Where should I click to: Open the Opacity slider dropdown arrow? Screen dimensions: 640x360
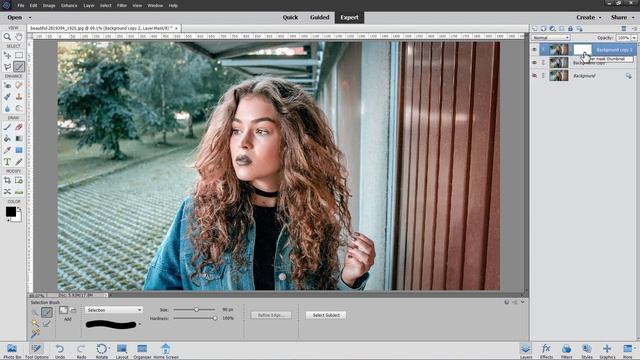(x=634, y=38)
